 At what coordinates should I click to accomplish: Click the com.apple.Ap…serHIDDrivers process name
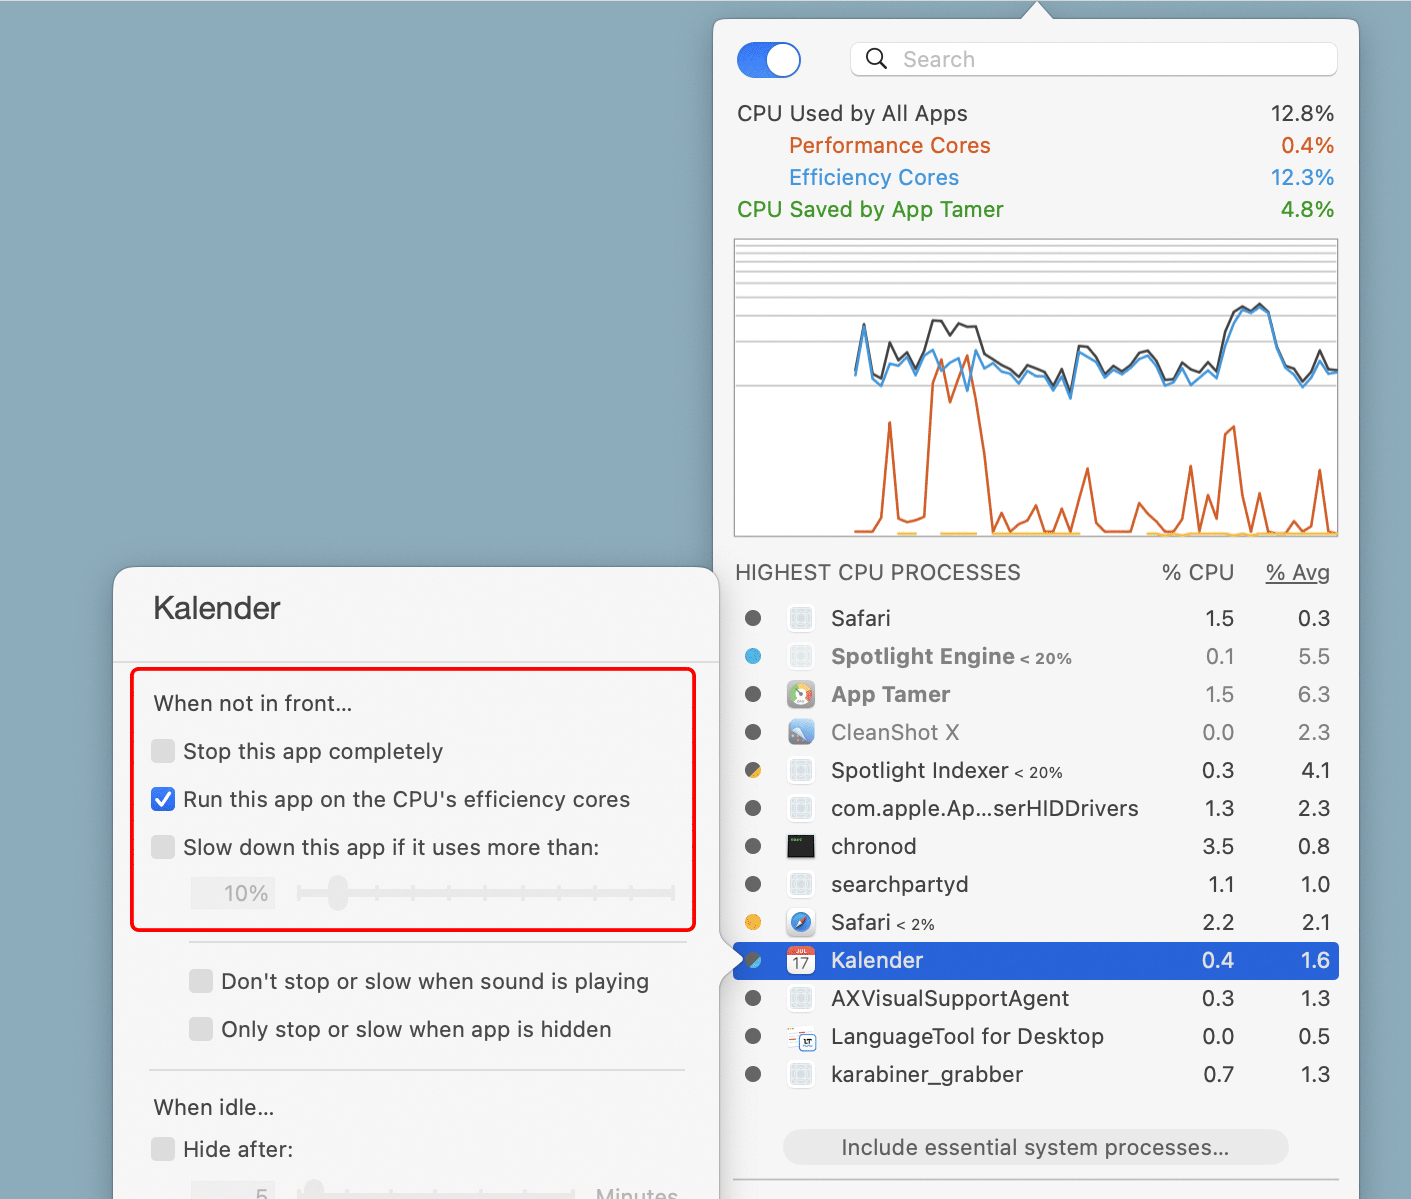(984, 808)
